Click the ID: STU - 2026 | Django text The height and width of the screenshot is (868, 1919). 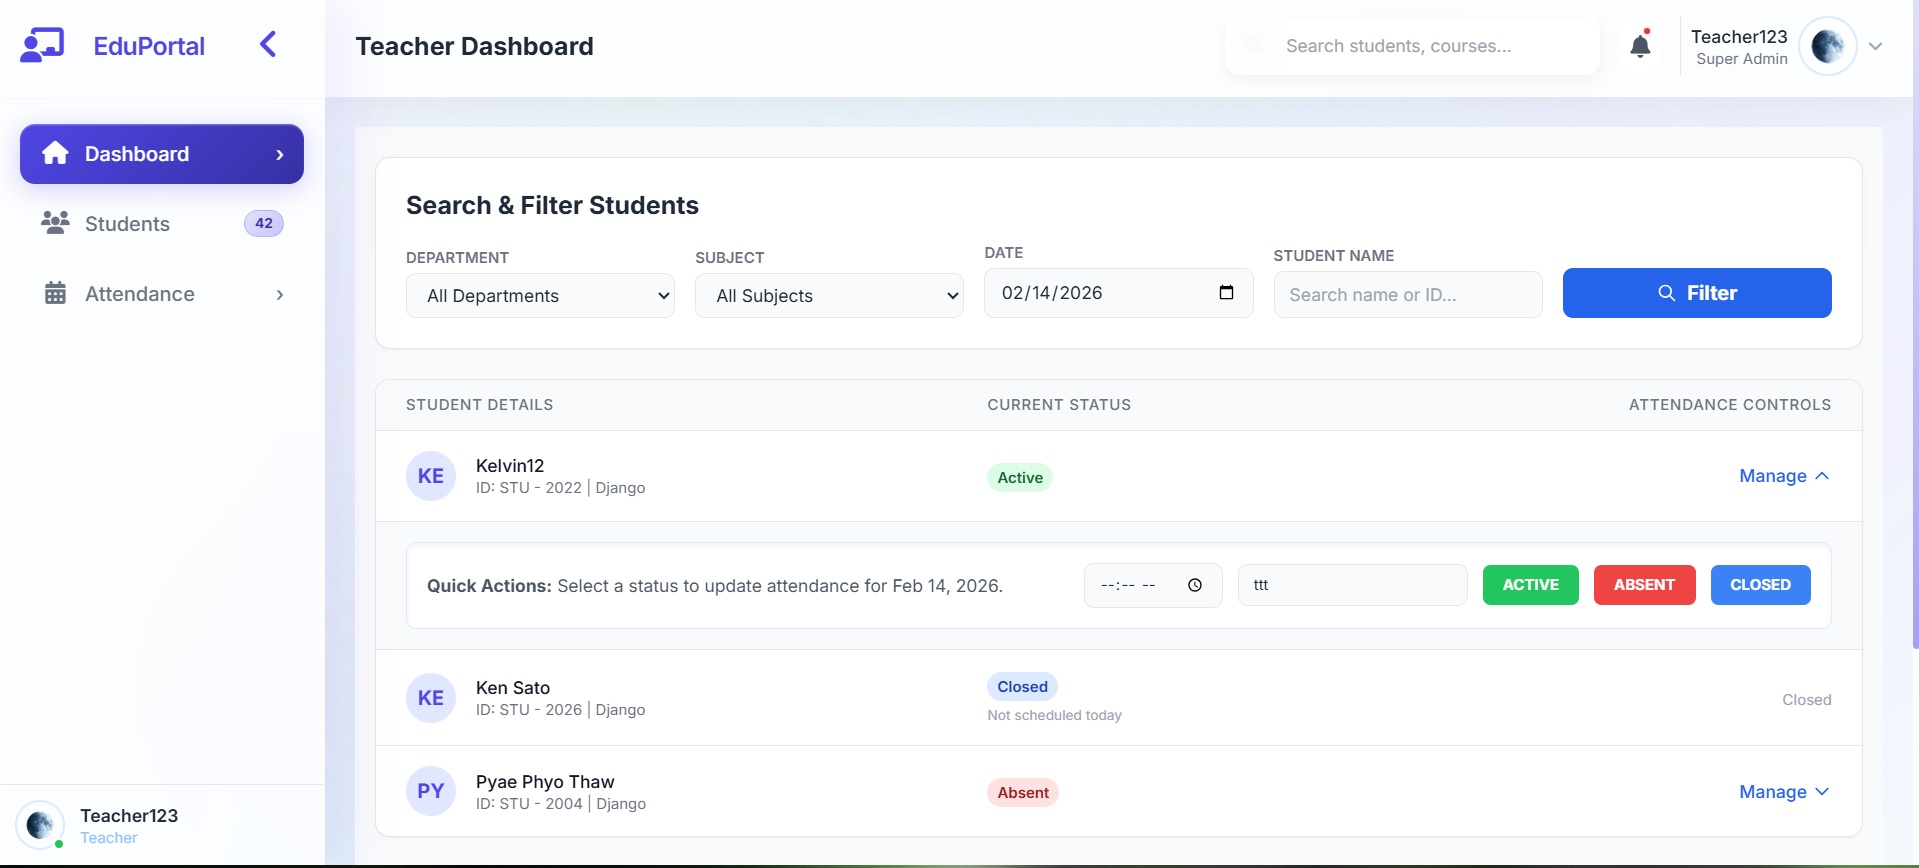[x=561, y=710]
